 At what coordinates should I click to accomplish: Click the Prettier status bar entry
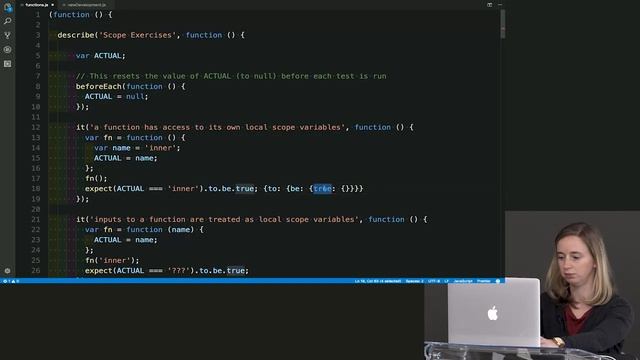pyautogui.click(x=484, y=281)
